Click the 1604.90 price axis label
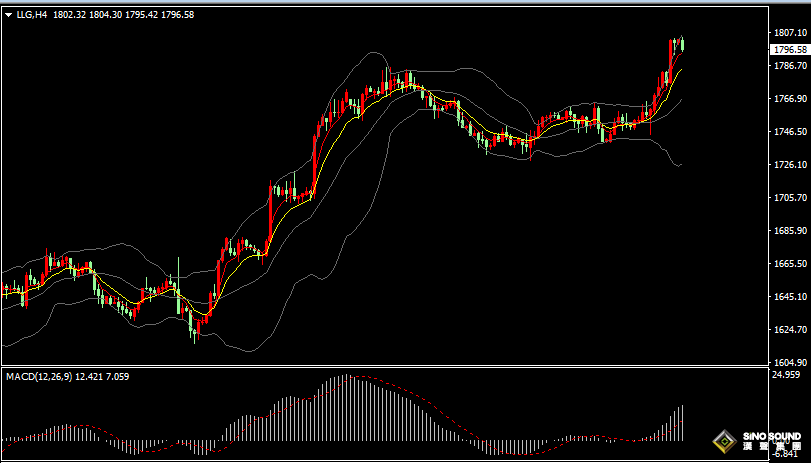This screenshot has width=811, height=463. [789, 363]
